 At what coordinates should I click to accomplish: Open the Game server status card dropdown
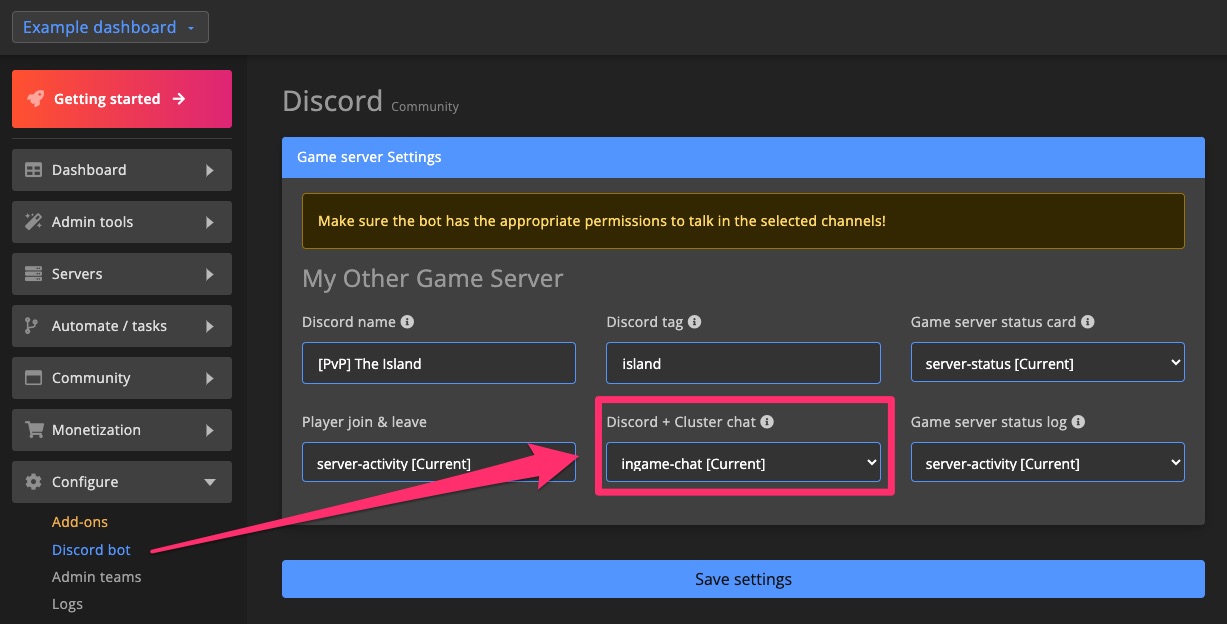(x=1047, y=362)
